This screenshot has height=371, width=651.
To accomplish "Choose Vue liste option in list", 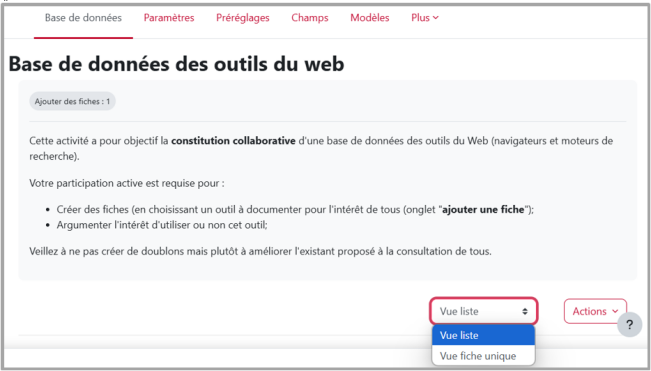I will click(x=483, y=335).
